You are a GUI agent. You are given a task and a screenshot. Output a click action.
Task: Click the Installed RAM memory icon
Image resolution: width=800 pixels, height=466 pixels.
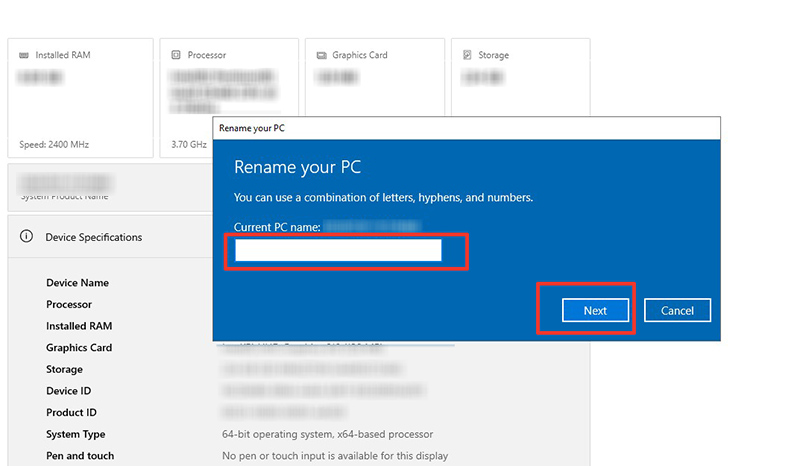point(24,55)
